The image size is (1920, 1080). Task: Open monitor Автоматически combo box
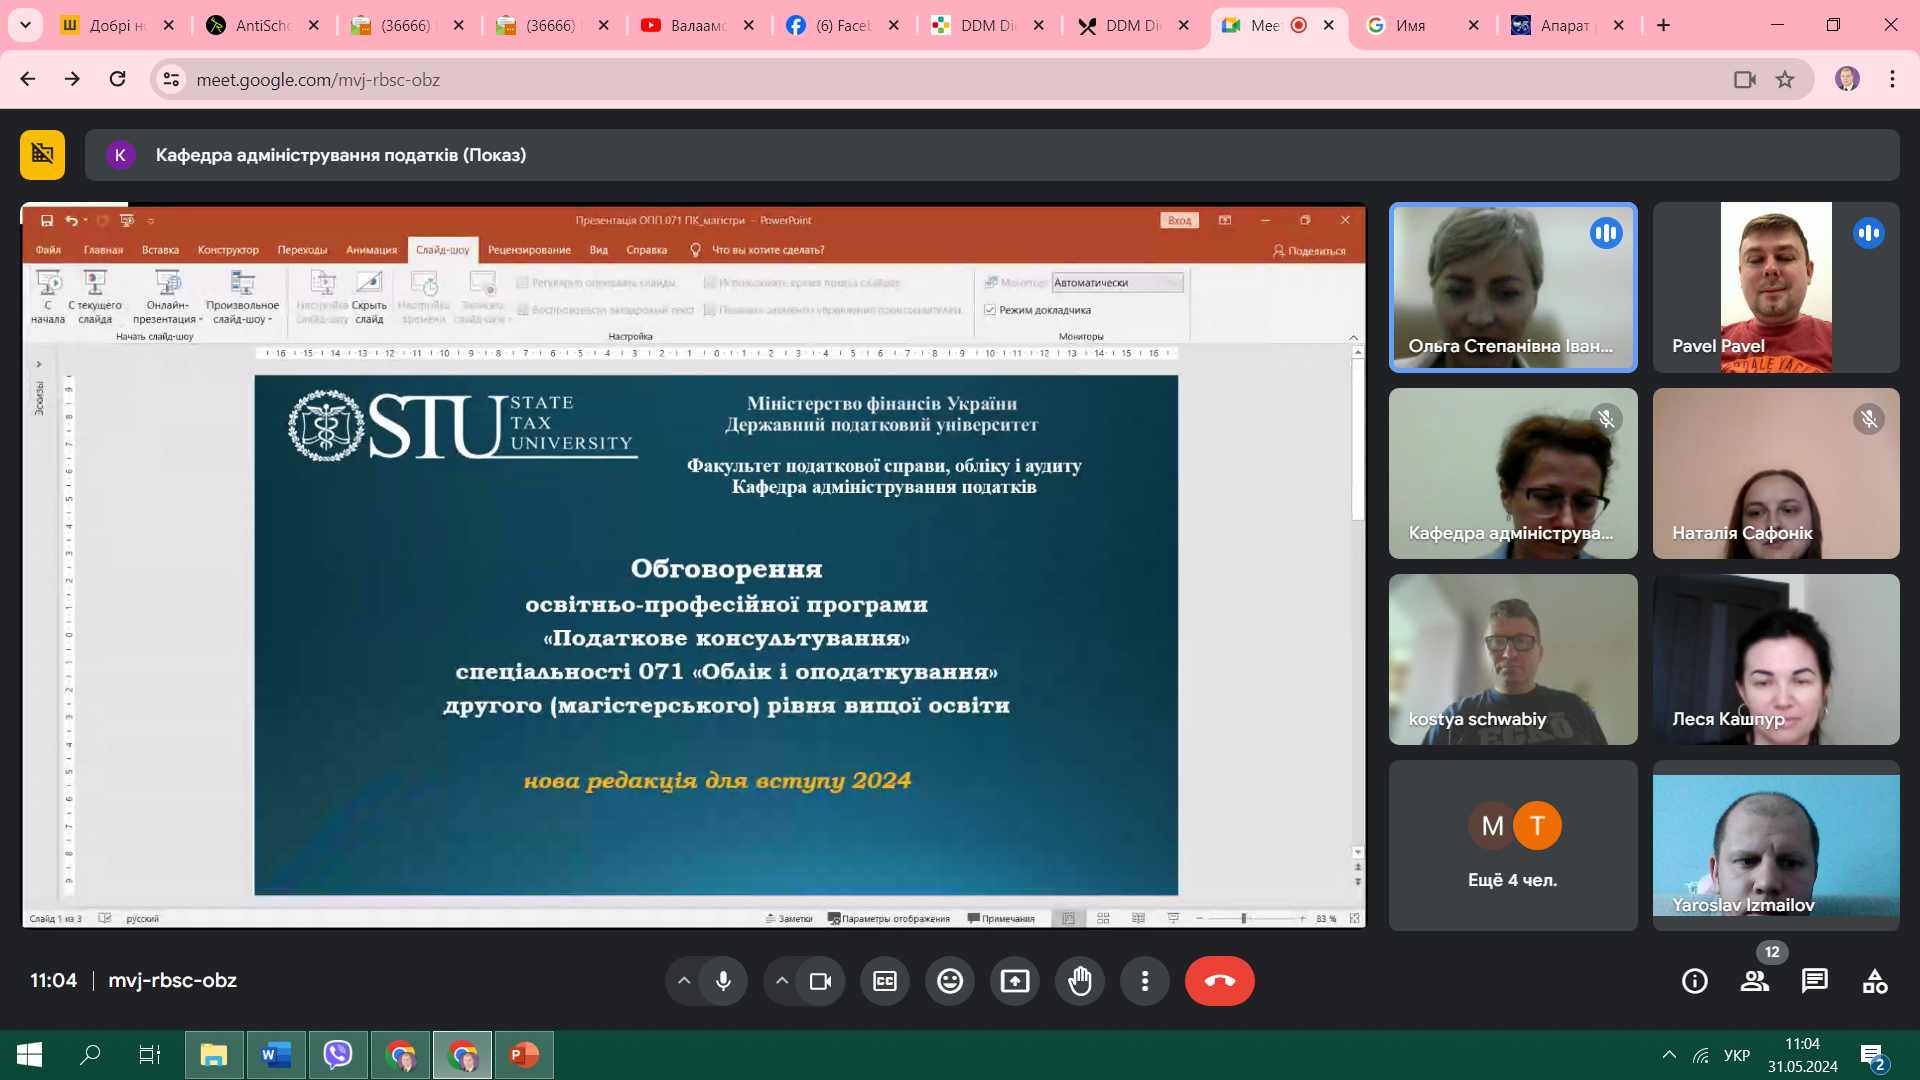pos(1117,283)
